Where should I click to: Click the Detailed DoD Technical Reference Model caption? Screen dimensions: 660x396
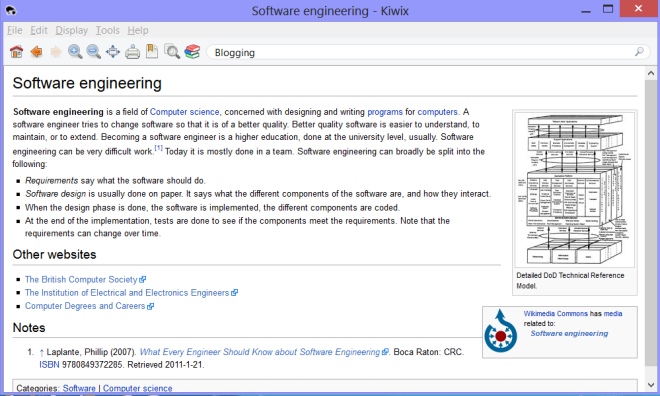click(x=570, y=280)
